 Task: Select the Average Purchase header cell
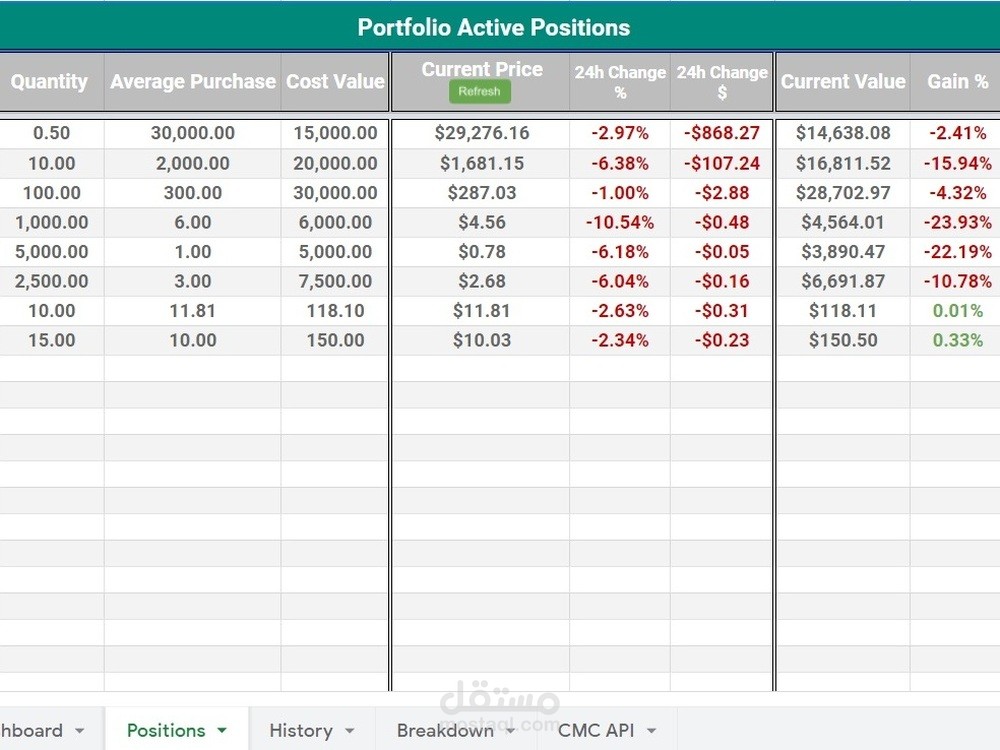coord(192,82)
